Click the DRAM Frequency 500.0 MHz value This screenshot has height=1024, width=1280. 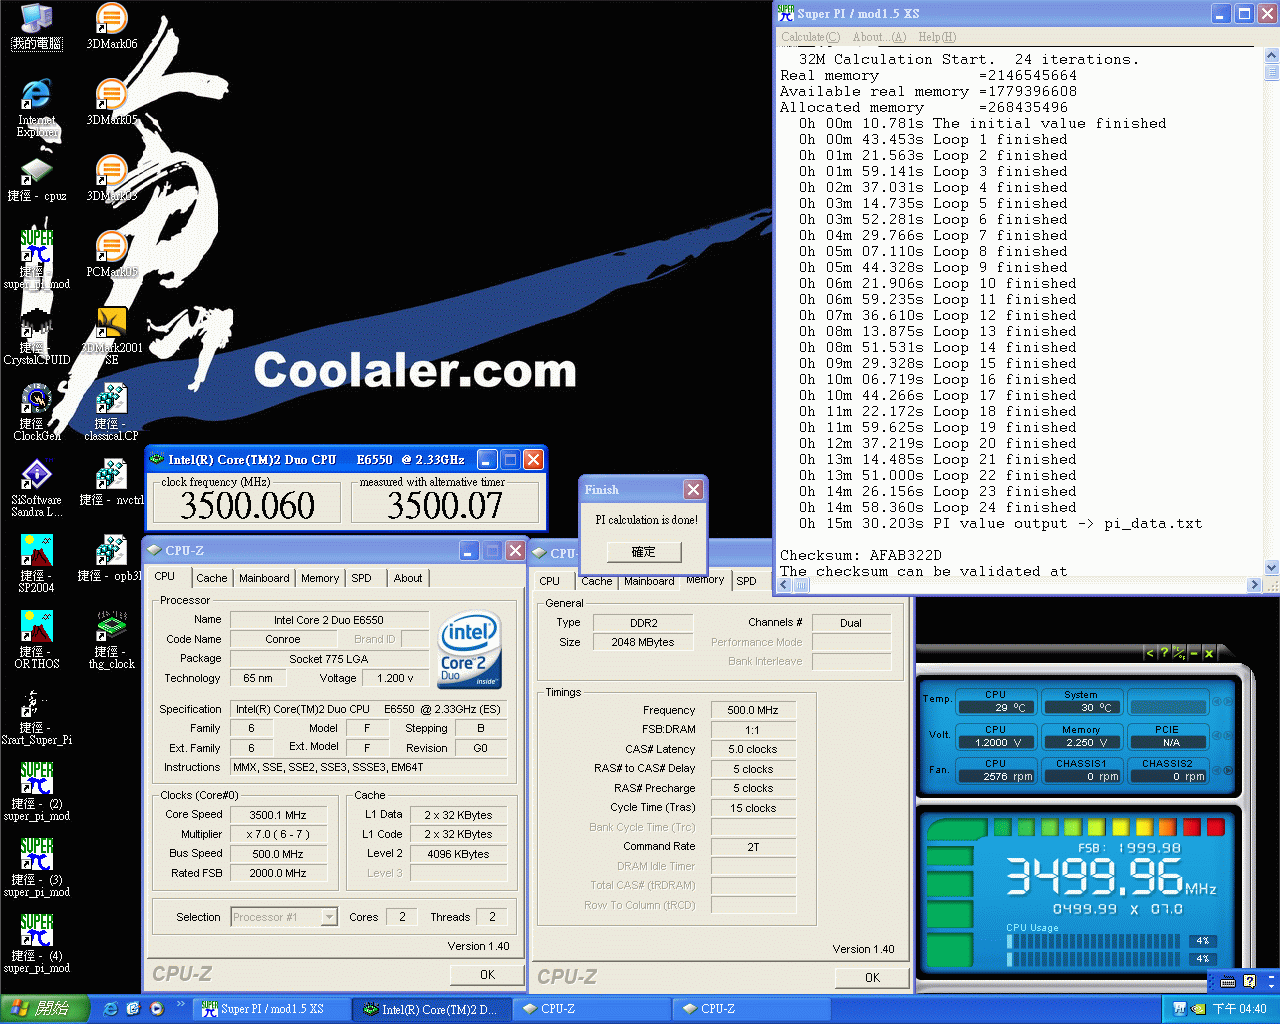pyautogui.click(x=753, y=710)
